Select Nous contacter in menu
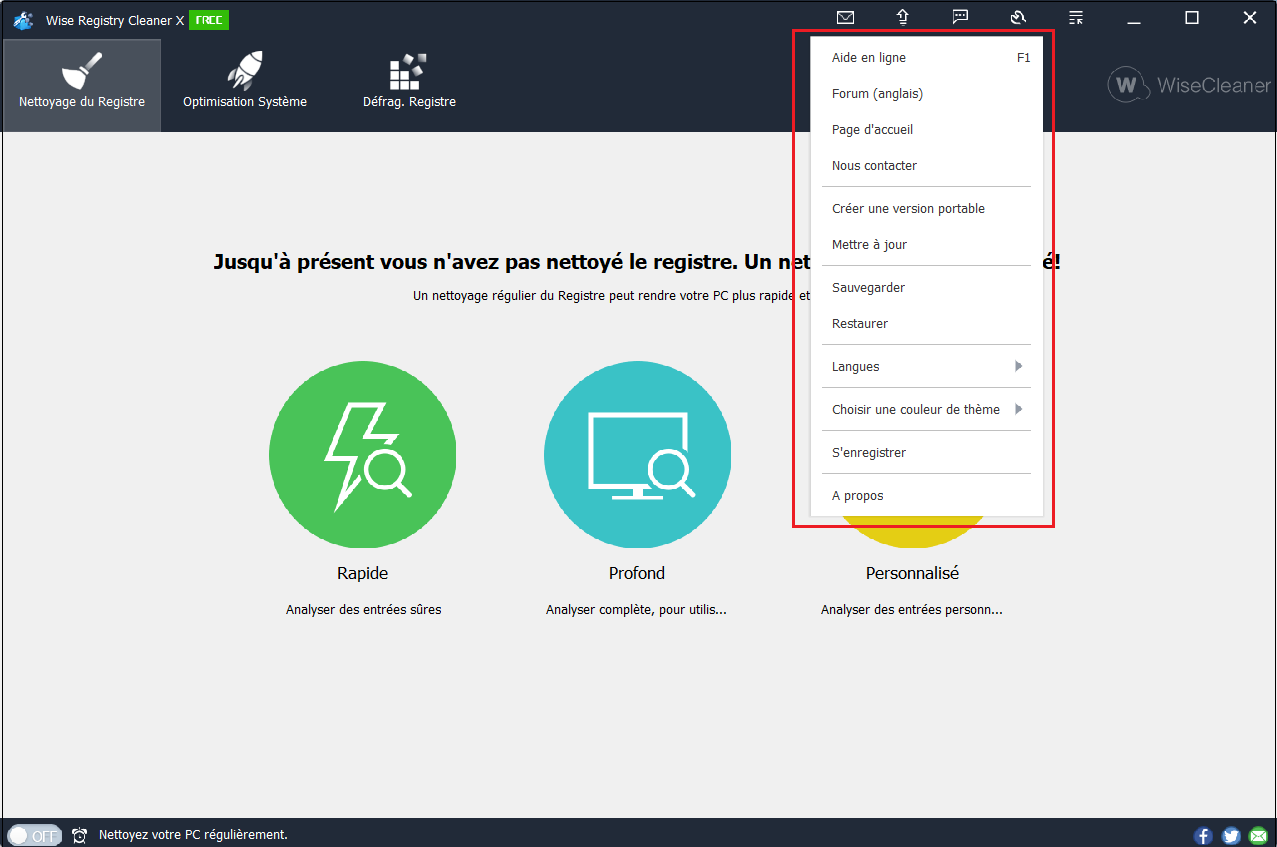 926,166
